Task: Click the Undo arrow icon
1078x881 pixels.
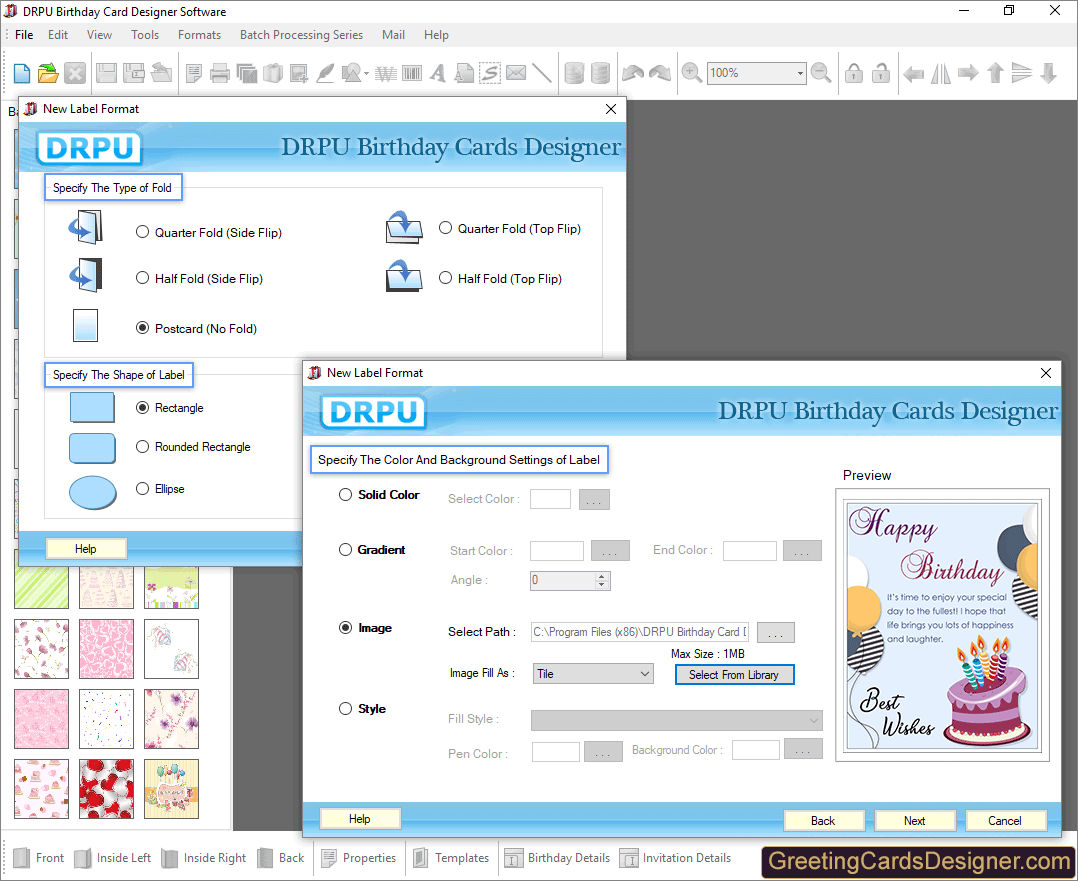Action: tap(632, 73)
